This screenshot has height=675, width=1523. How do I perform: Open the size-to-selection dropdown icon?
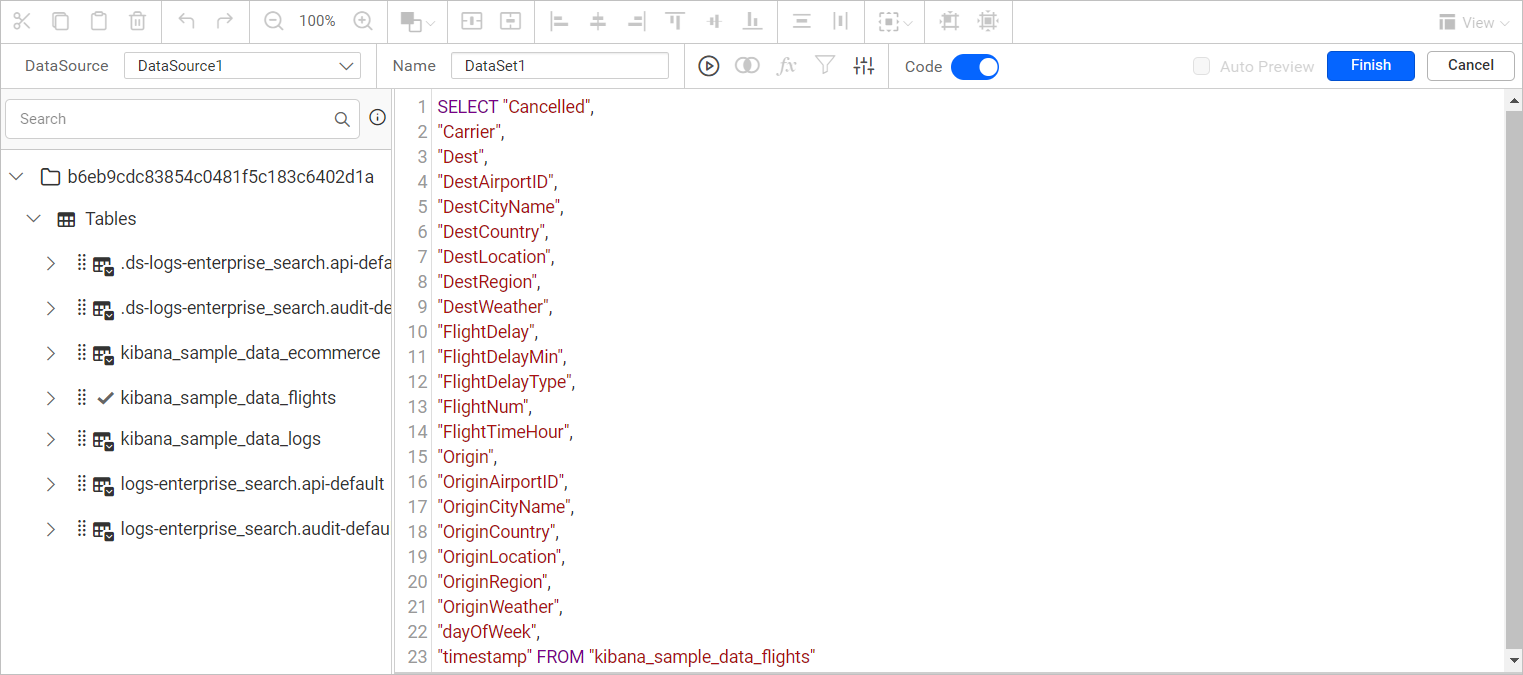pos(895,21)
